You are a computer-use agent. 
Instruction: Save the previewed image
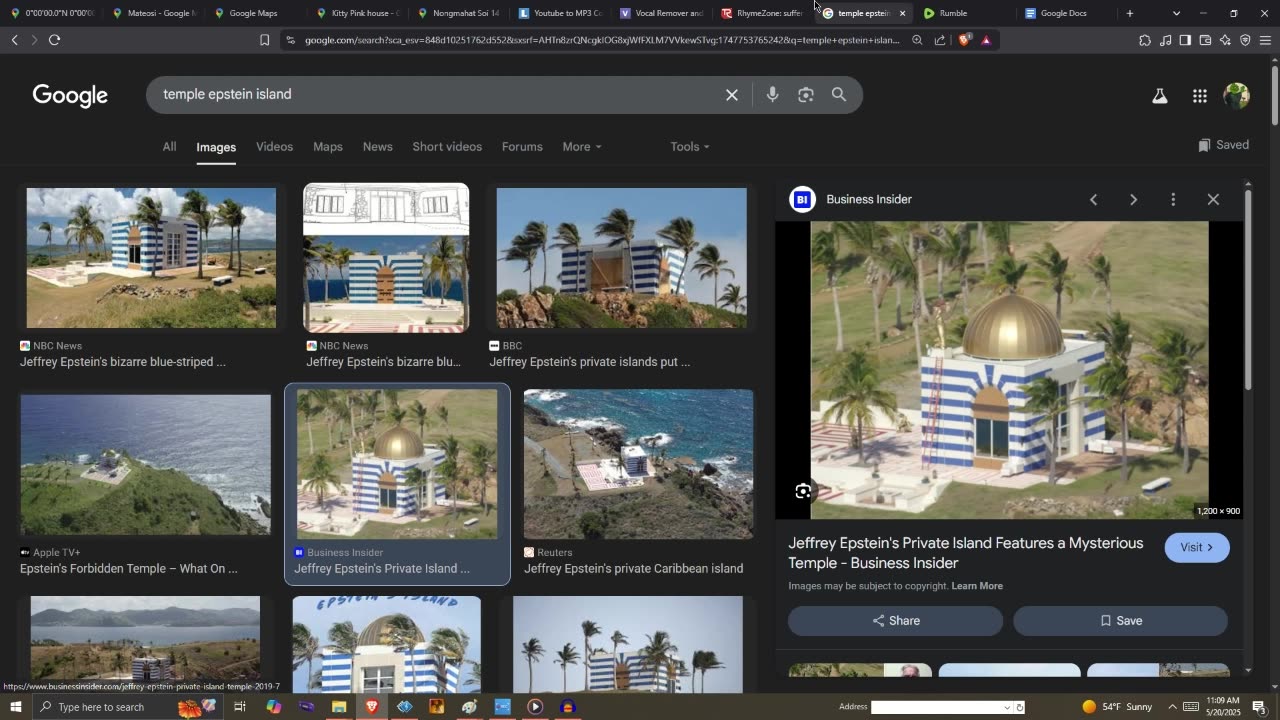1120,621
